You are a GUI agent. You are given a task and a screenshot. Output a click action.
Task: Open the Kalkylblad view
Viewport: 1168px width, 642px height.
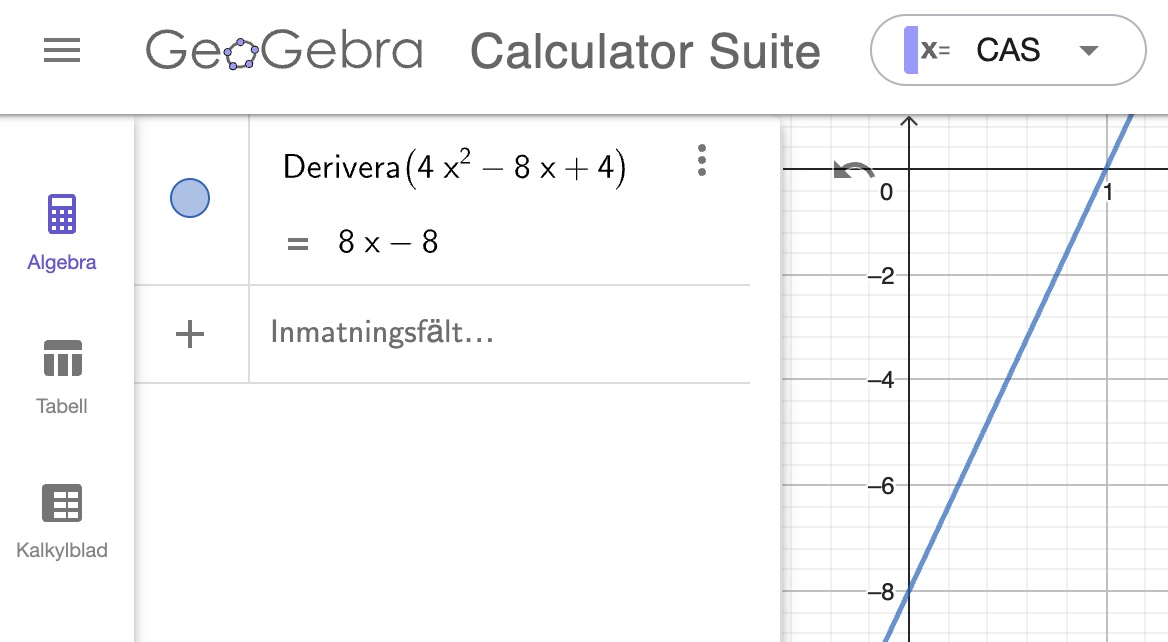coord(61,520)
